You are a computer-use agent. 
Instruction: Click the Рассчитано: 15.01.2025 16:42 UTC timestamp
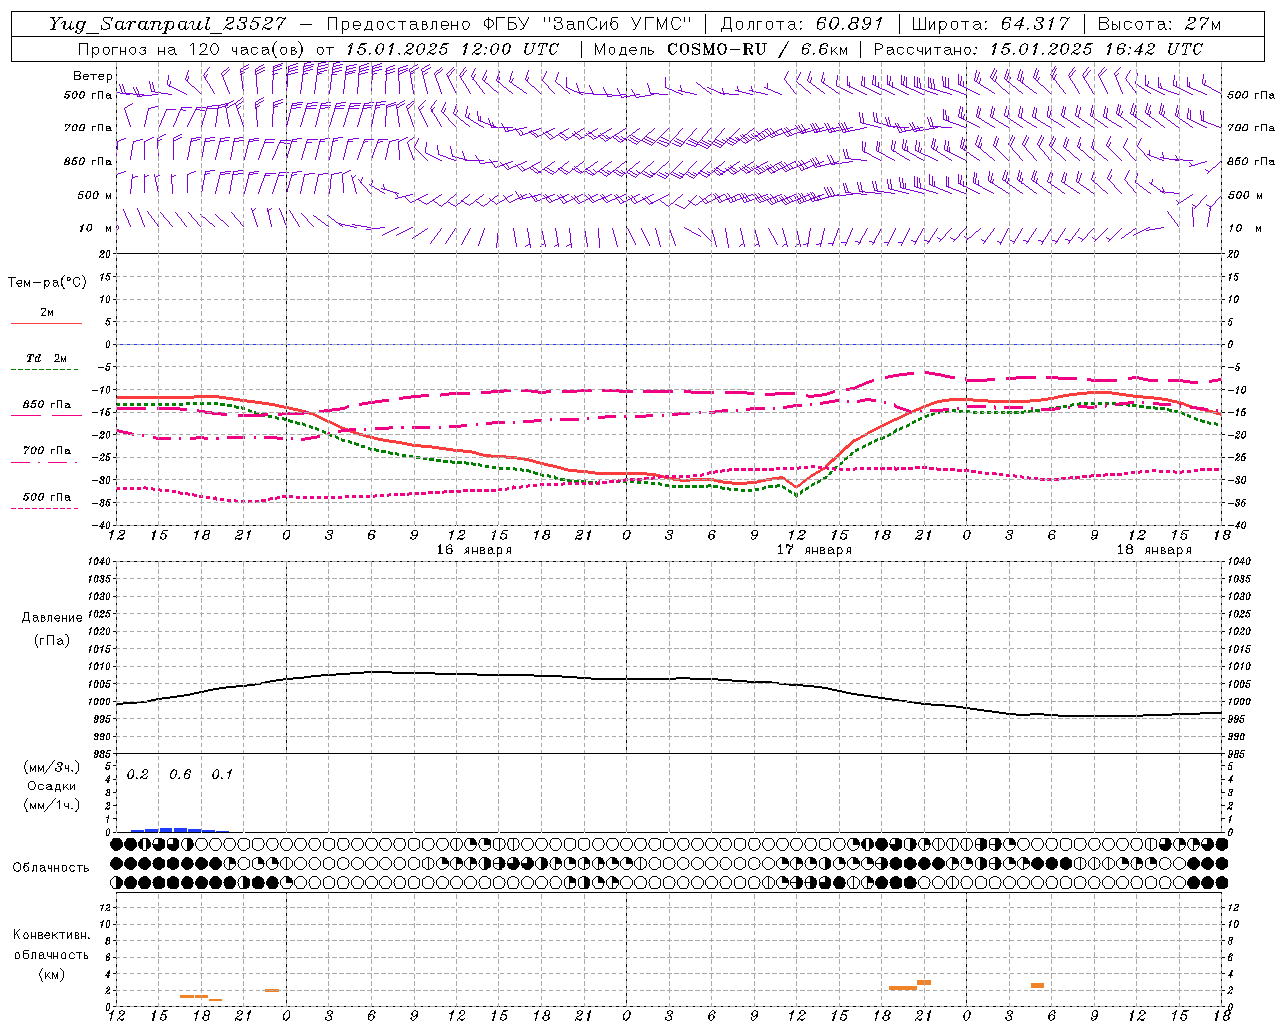[x=1038, y=48]
